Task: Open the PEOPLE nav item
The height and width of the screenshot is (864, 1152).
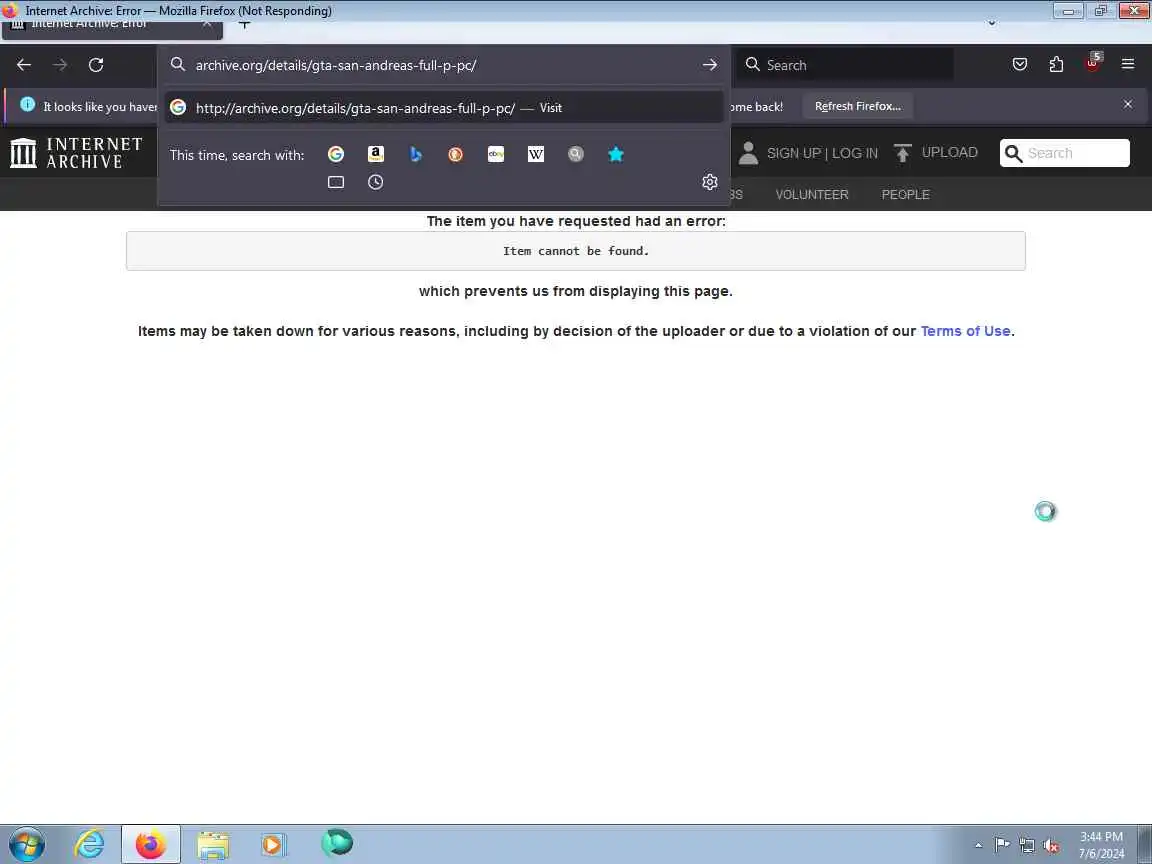Action: (905, 195)
